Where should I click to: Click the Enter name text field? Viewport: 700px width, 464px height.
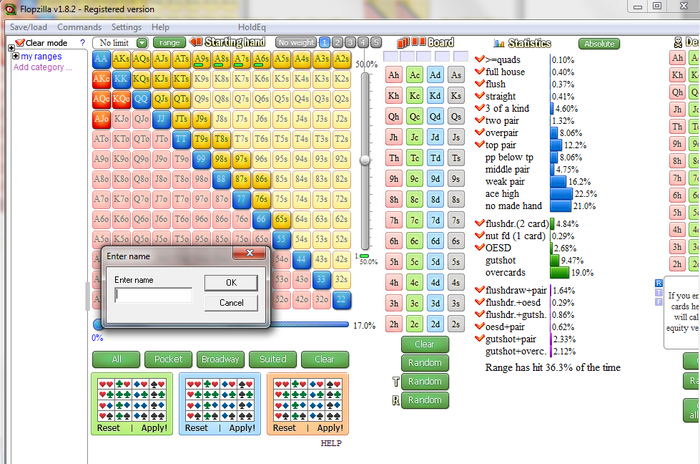click(154, 295)
